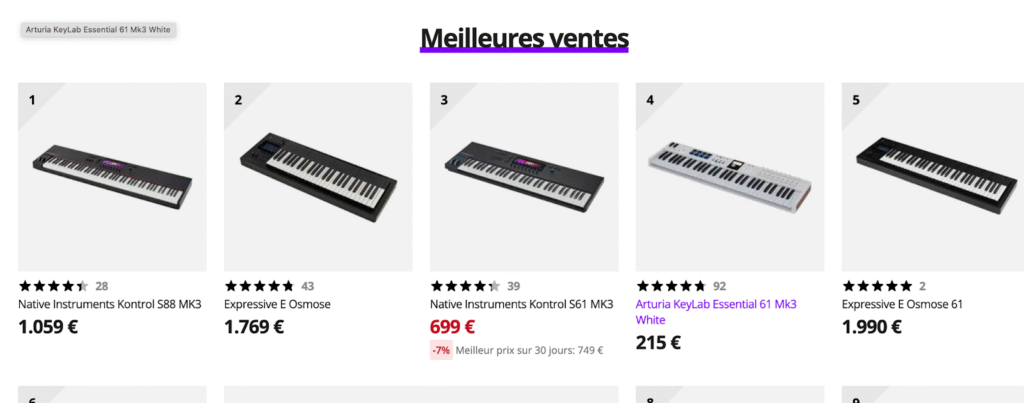Open the Native Instruments Kontrol S88 MK3 image

coord(112,176)
